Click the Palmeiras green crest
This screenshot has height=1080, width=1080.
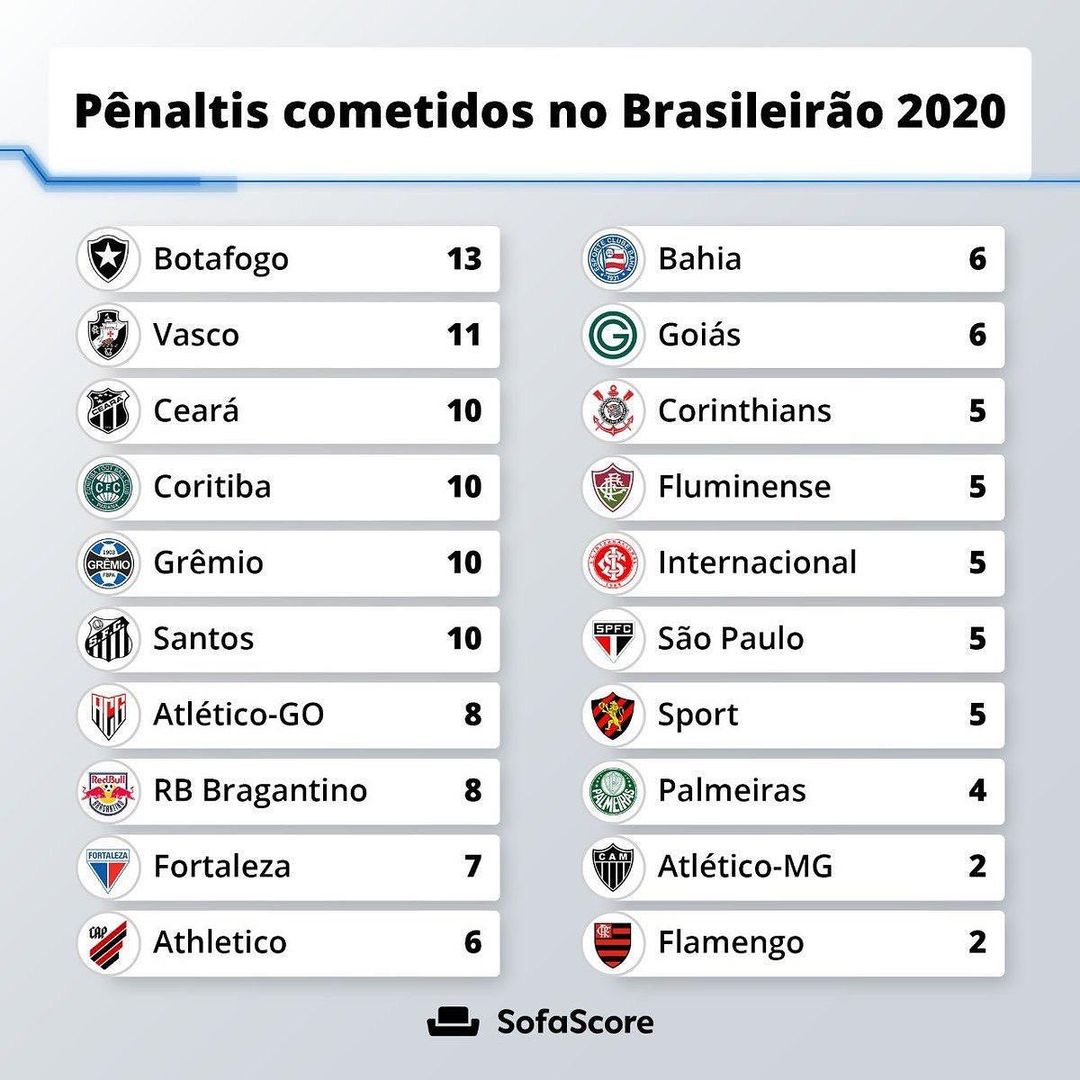[x=611, y=791]
